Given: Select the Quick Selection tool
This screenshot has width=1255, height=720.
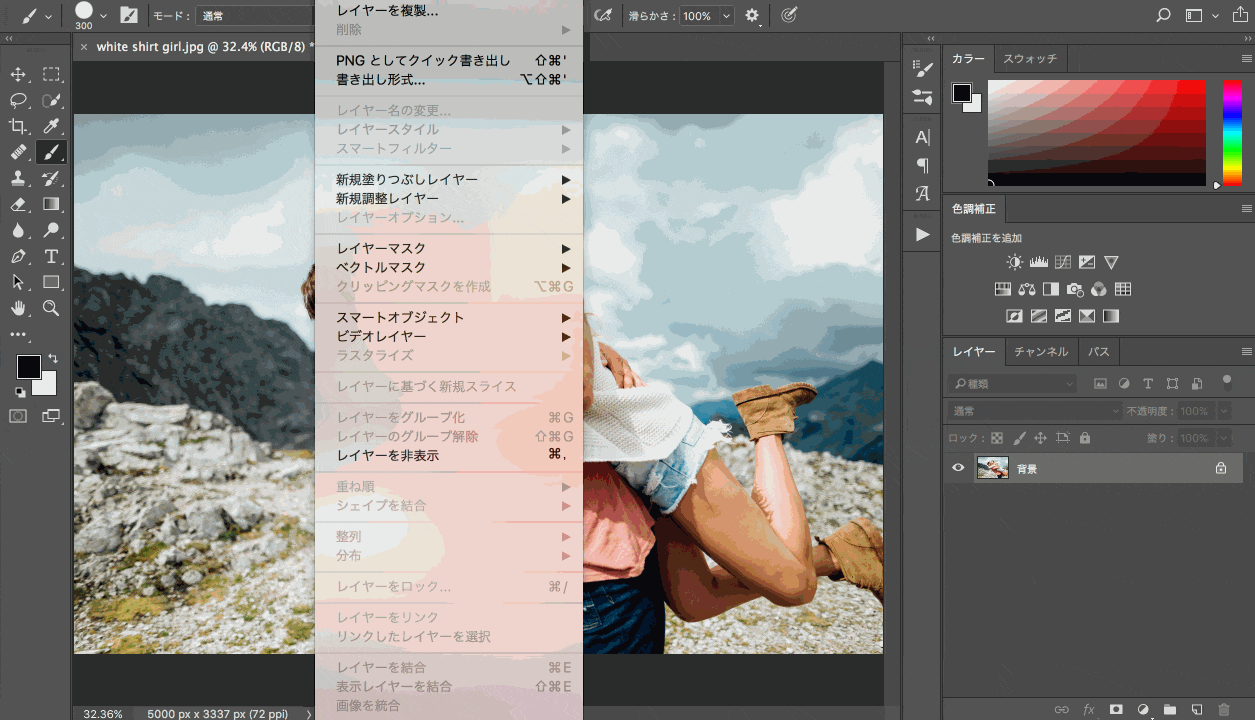Looking at the screenshot, I should tap(51, 100).
